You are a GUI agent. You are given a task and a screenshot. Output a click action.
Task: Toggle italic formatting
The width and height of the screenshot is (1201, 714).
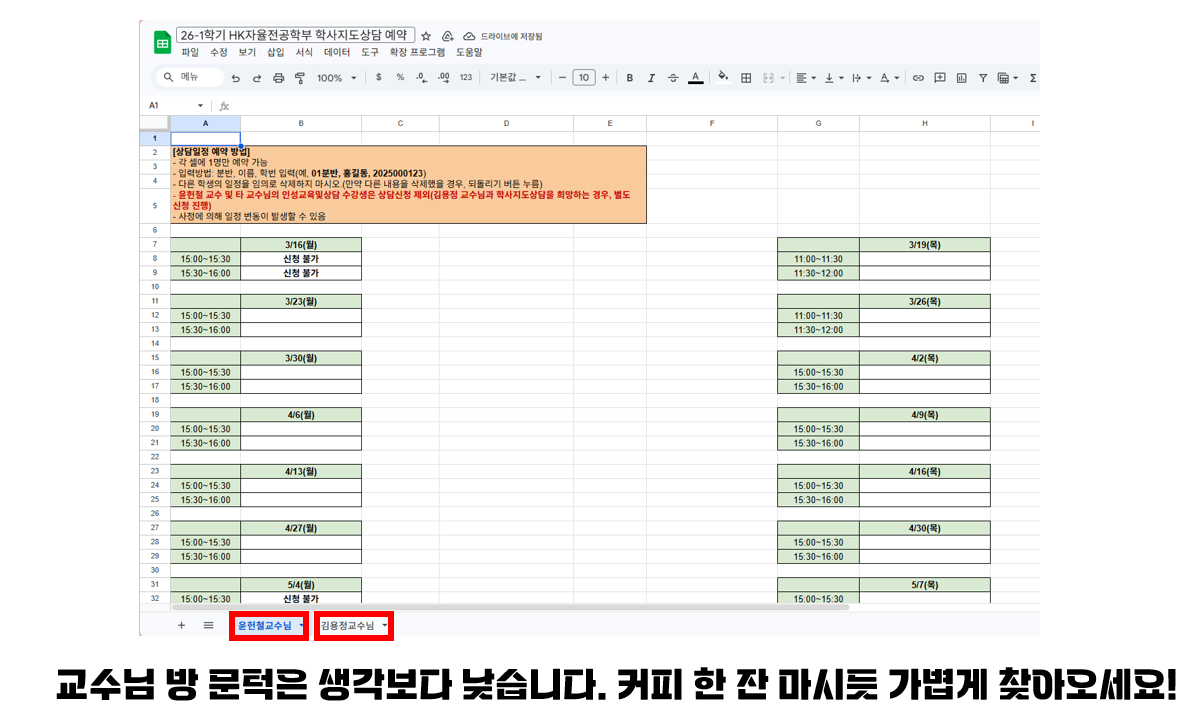(651, 78)
